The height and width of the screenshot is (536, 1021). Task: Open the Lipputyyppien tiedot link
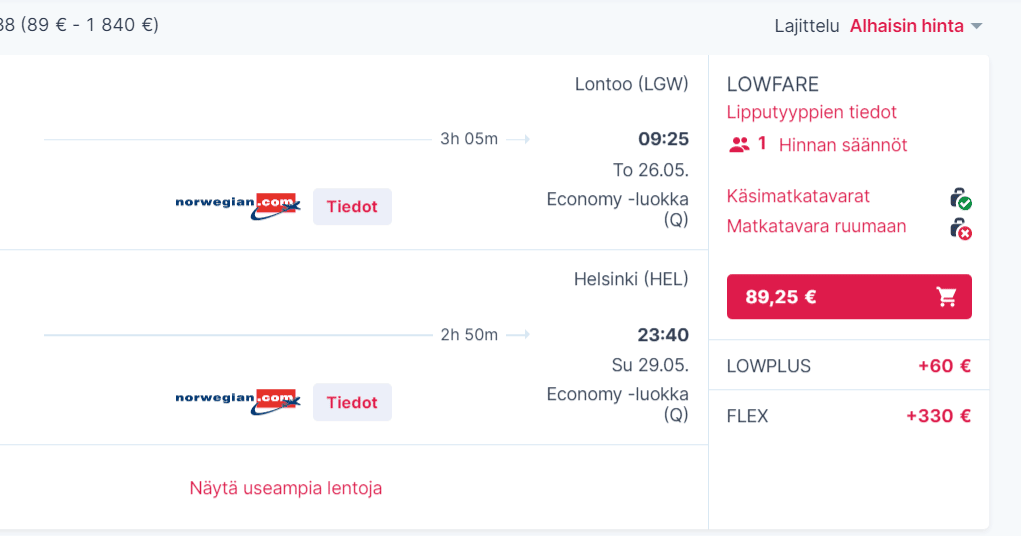click(x=812, y=112)
